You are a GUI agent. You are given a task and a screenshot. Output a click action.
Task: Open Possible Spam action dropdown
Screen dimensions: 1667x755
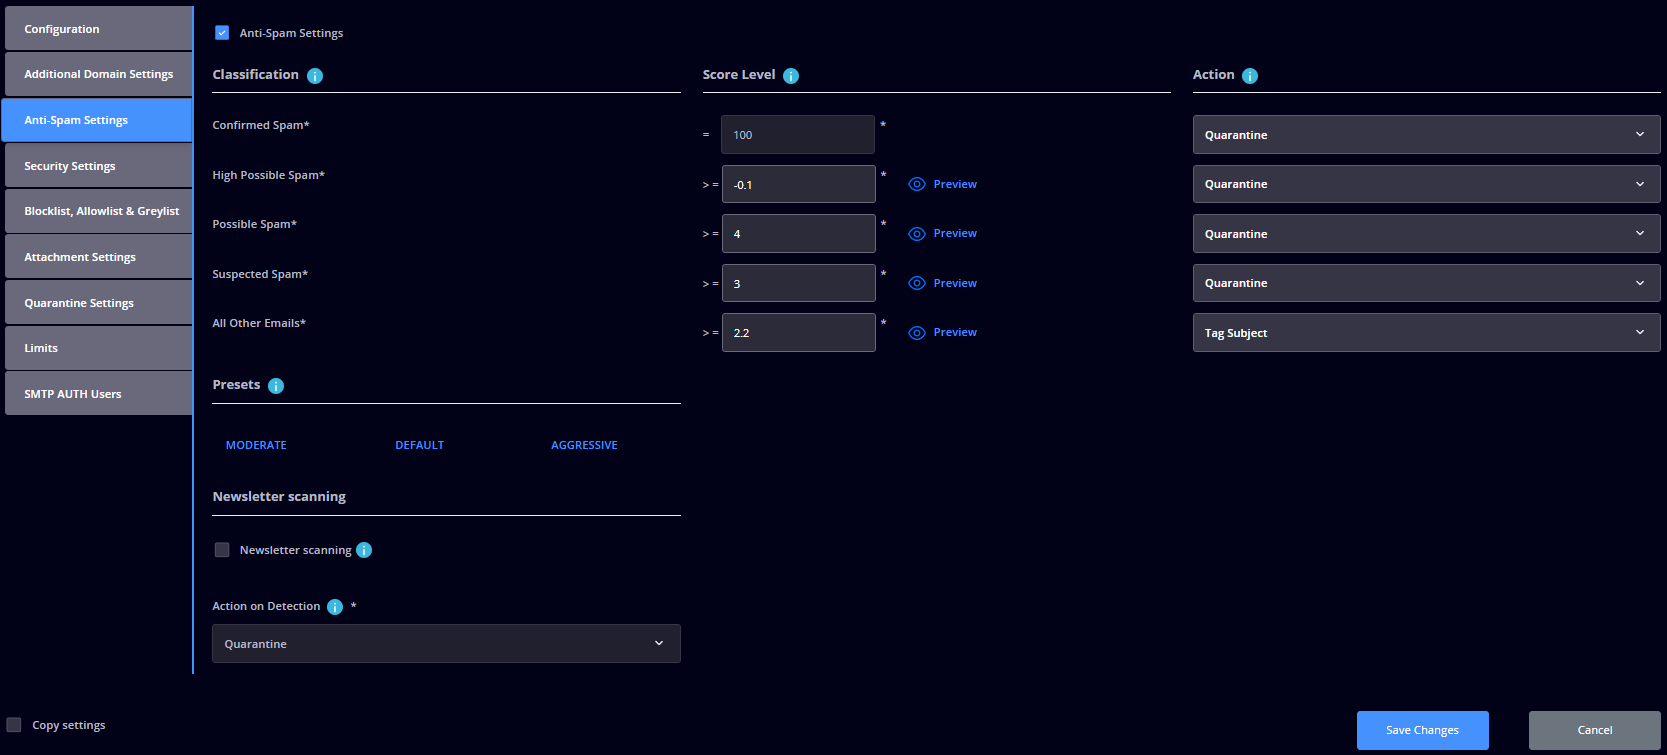tap(1426, 233)
